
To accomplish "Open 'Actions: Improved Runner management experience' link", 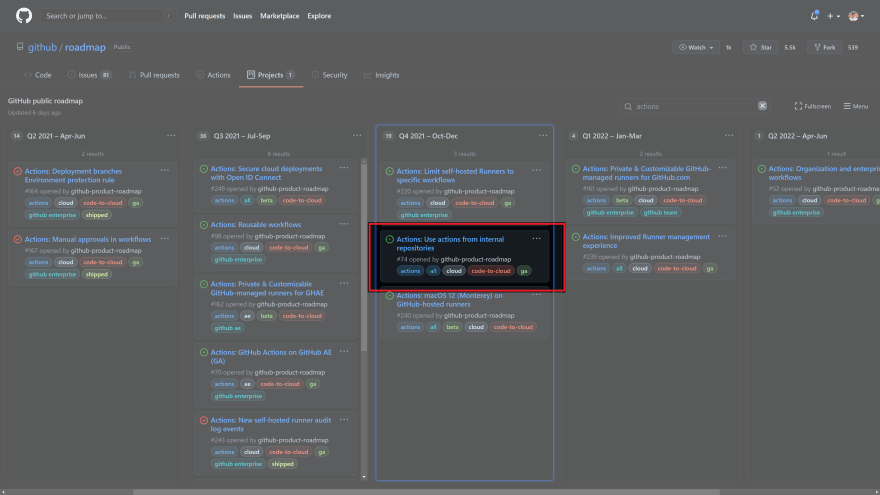I will (x=645, y=241).
